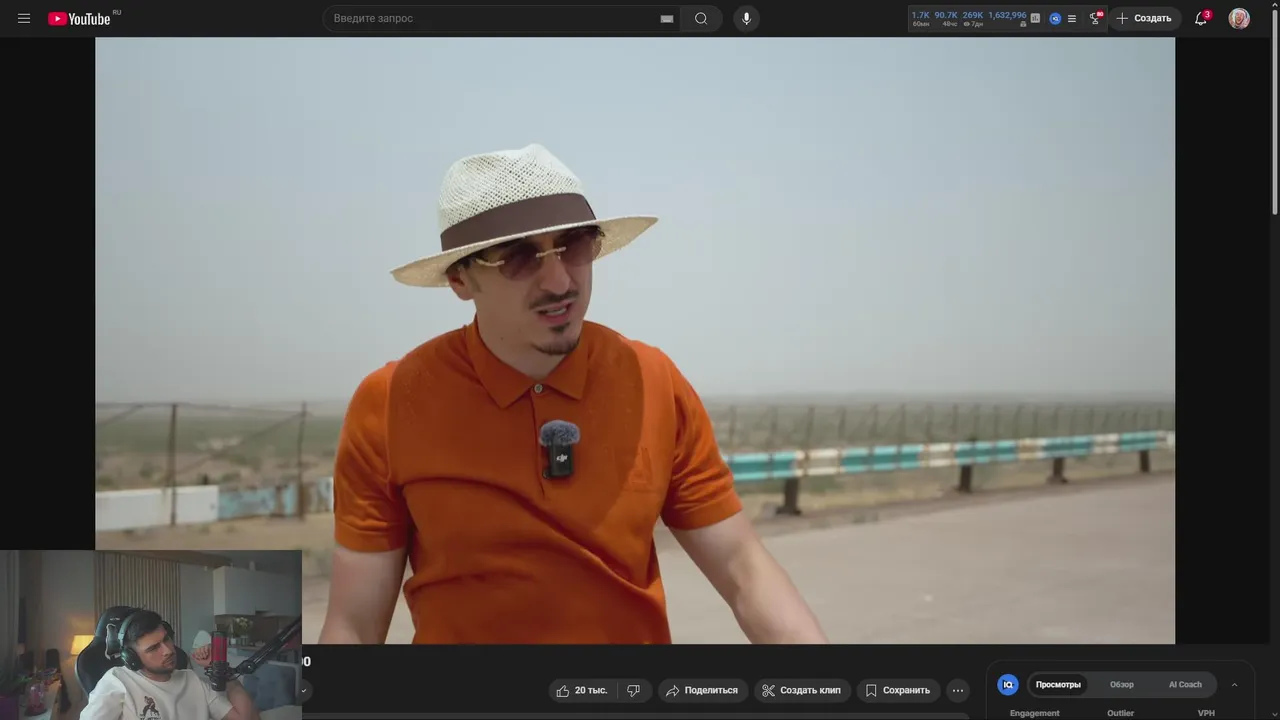This screenshot has width=1280, height=720.
Task: Click the magnifier search button
Action: (x=701, y=18)
